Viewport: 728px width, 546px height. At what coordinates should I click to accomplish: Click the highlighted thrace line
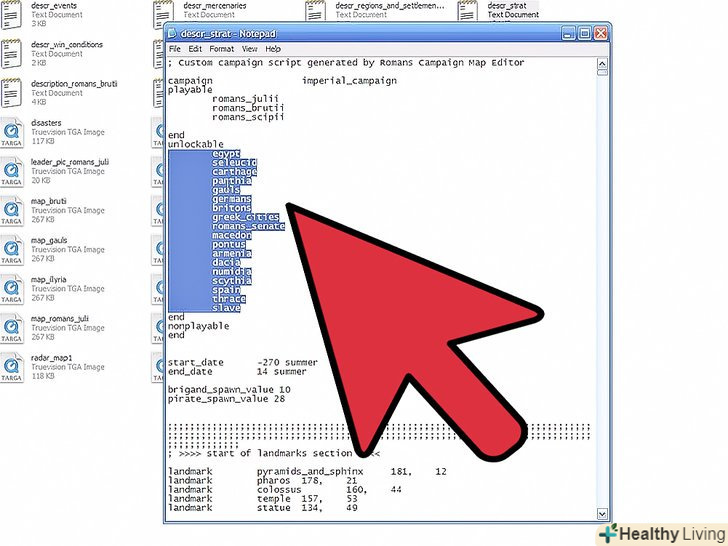coord(228,299)
